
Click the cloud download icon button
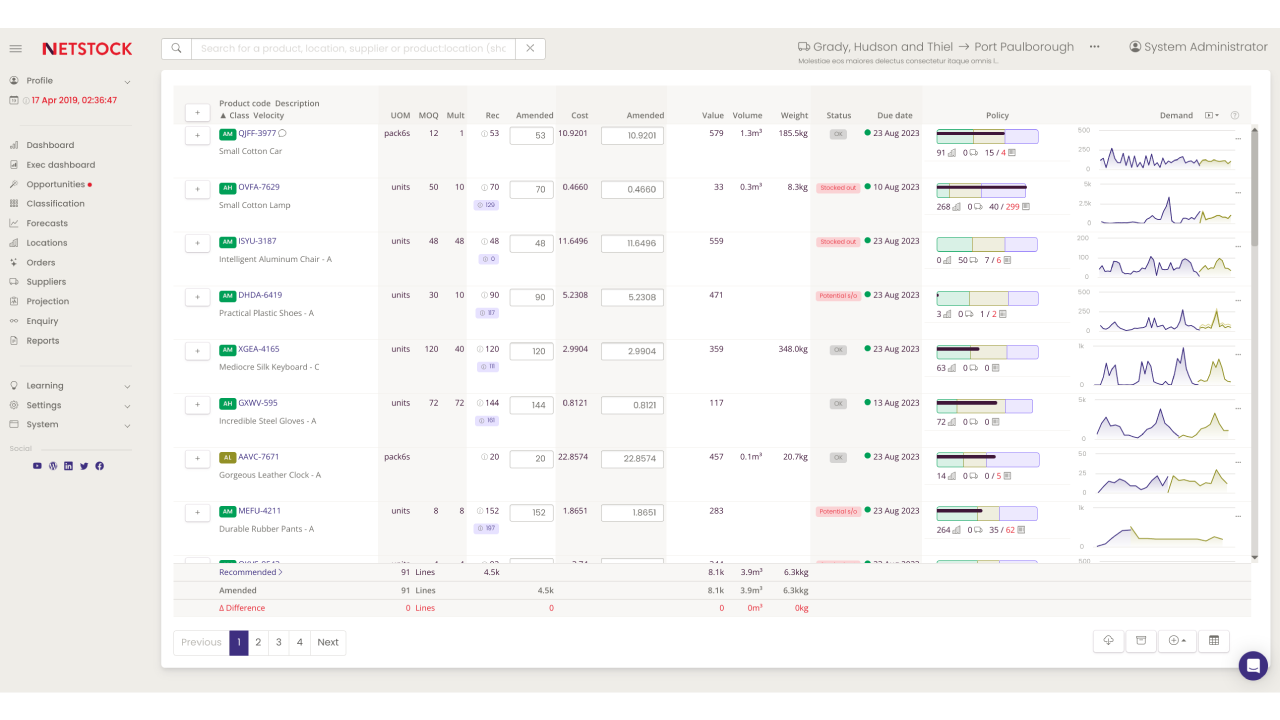pos(1109,641)
